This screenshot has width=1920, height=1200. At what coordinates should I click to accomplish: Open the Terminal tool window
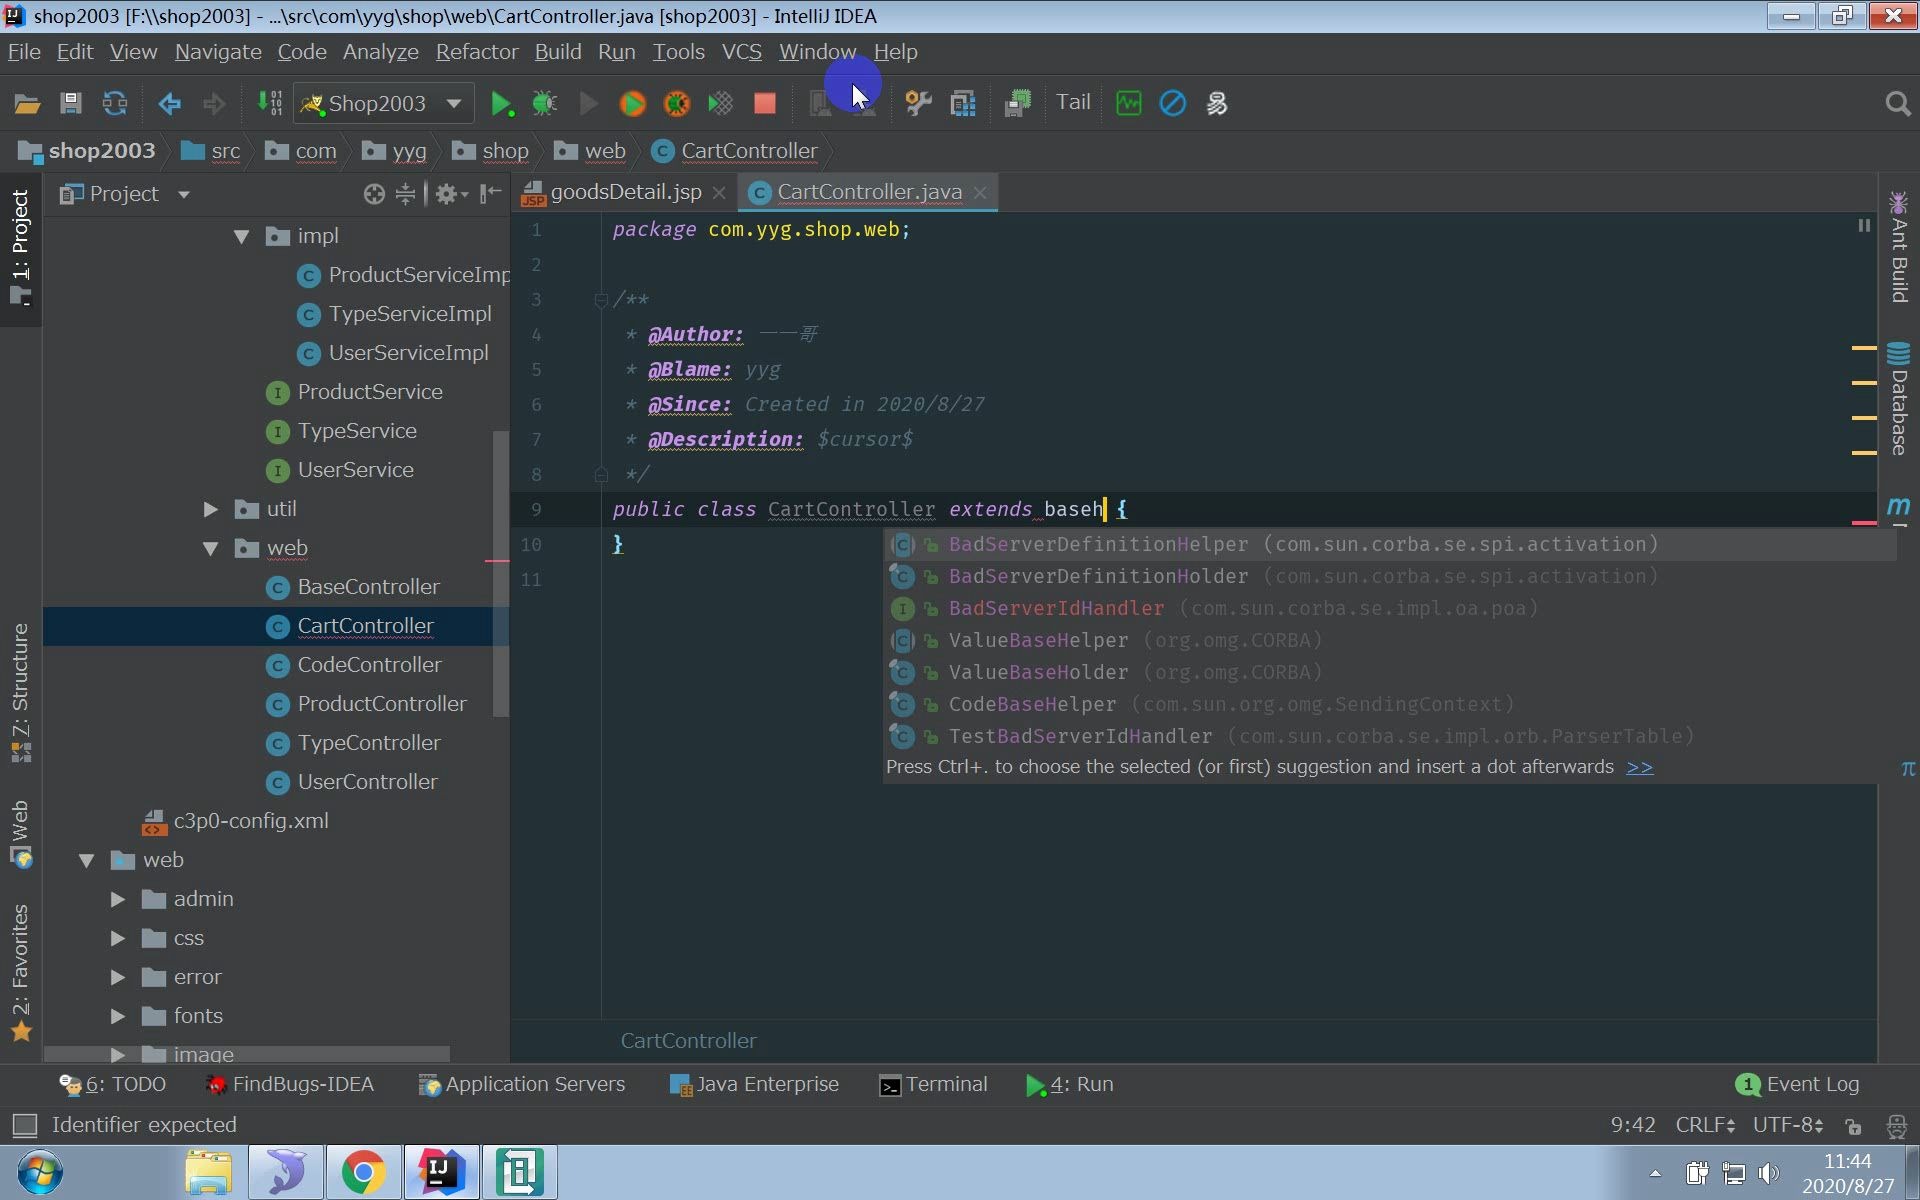pos(933,1084)
